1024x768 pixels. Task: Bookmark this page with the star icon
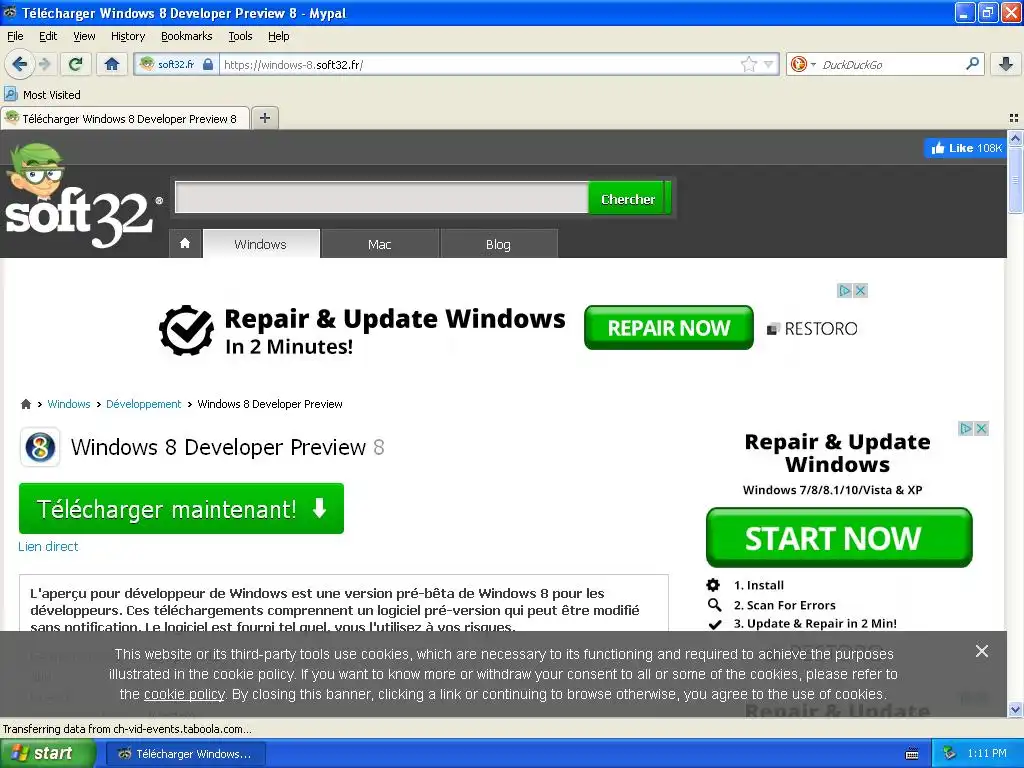coord(748,64)
